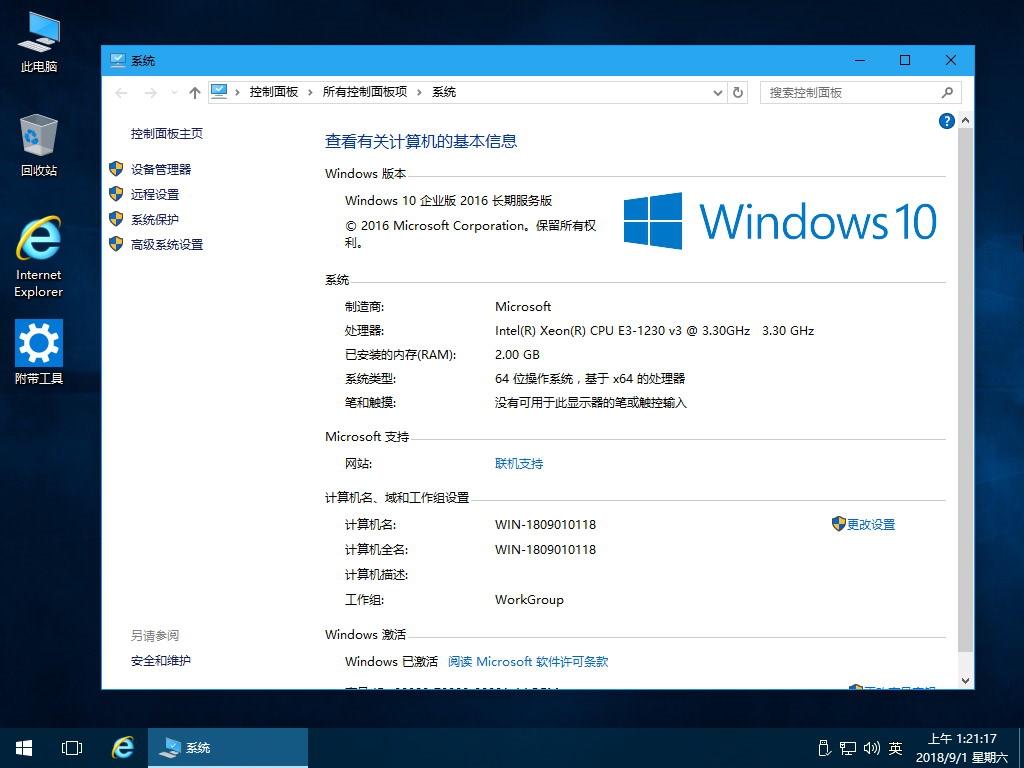
Task: Expand the address bar history dropdown
Action: tap(718, 93)
